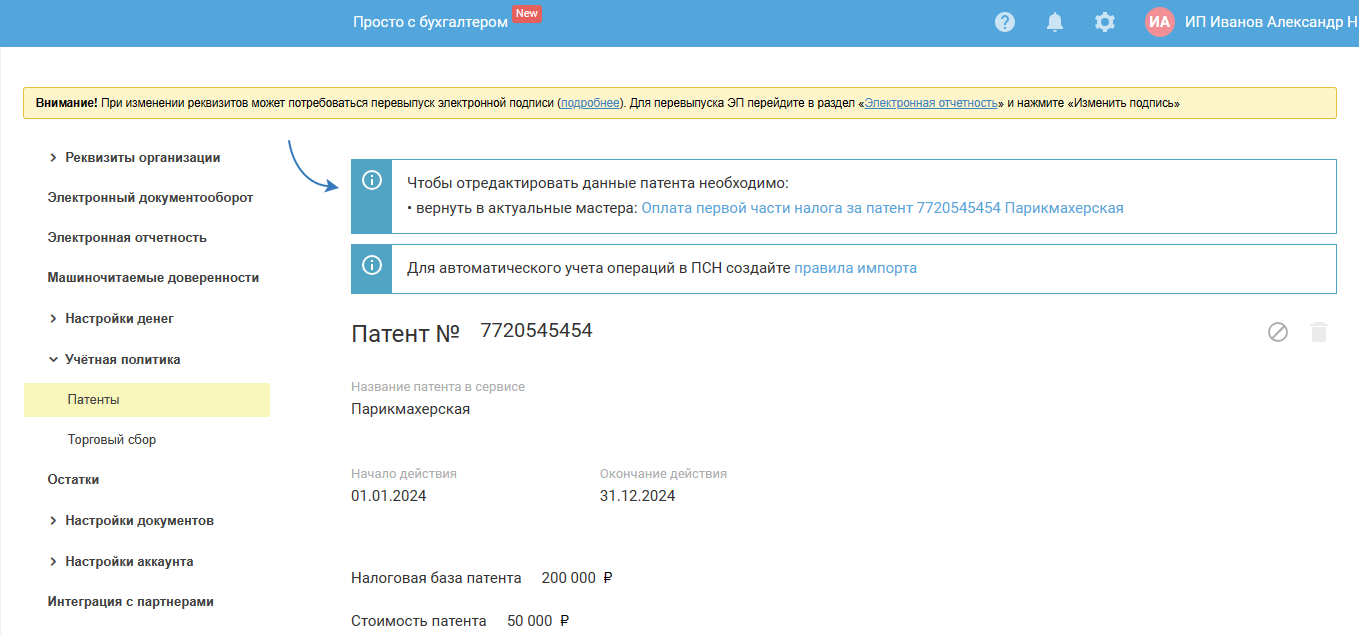Click Реквизиты организации label
This screenshot has height=635, width=1359.
click(x=143, y=158)
